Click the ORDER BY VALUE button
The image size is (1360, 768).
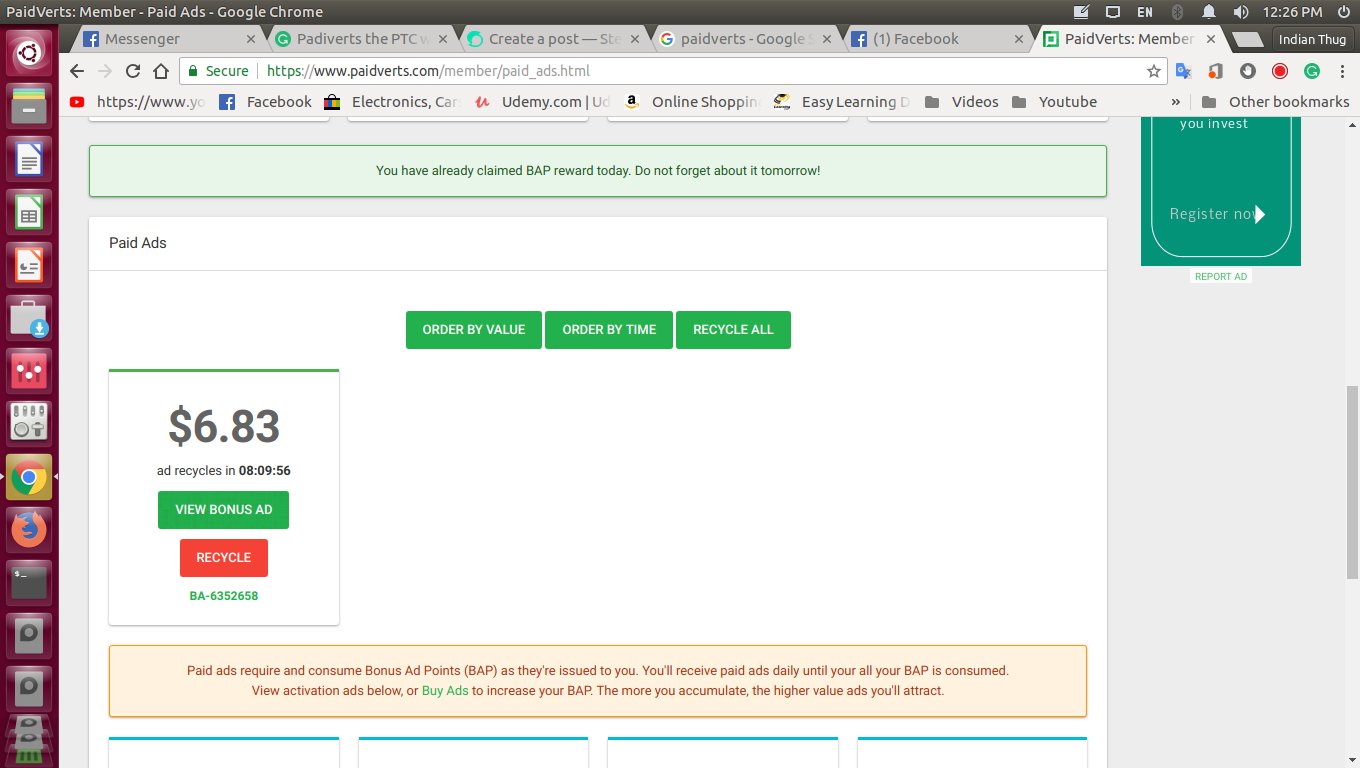[474, 330]
